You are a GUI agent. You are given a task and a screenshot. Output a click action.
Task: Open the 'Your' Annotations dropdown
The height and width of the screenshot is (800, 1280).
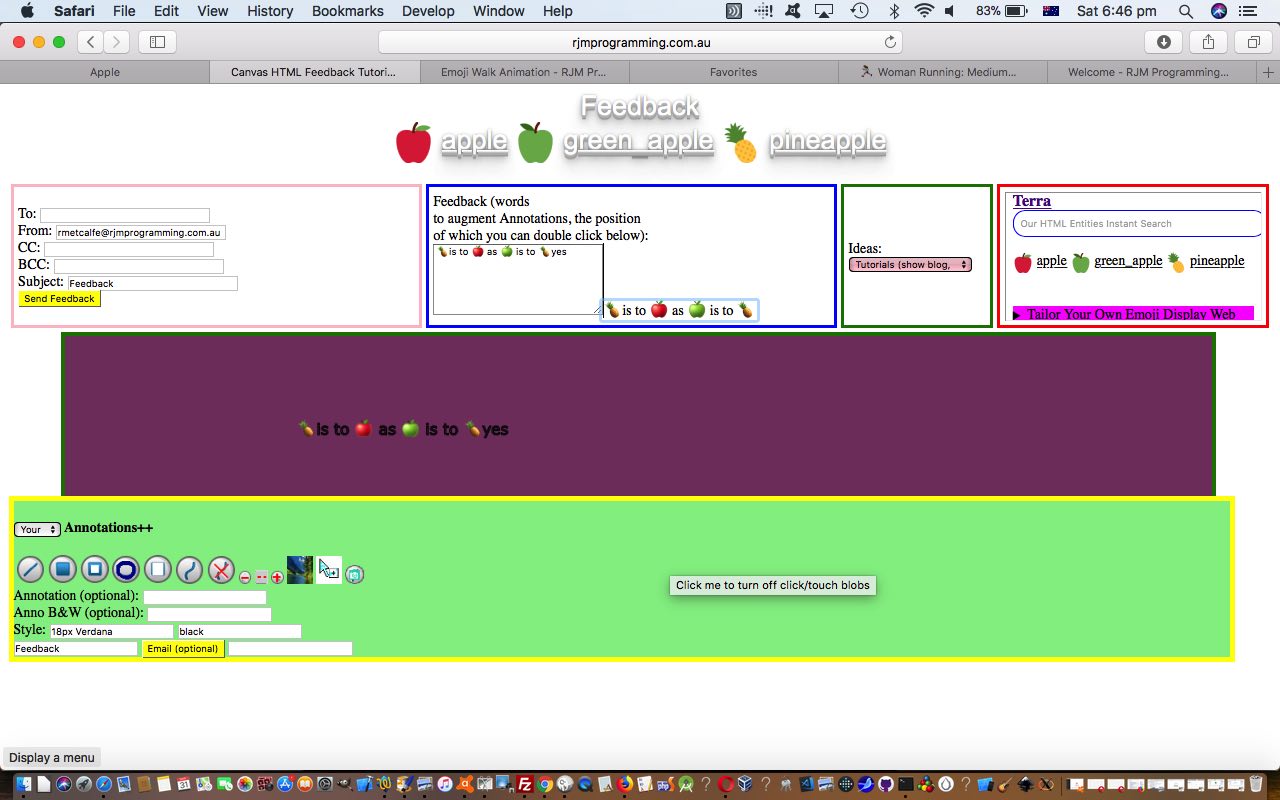click(x=37, y=529)
